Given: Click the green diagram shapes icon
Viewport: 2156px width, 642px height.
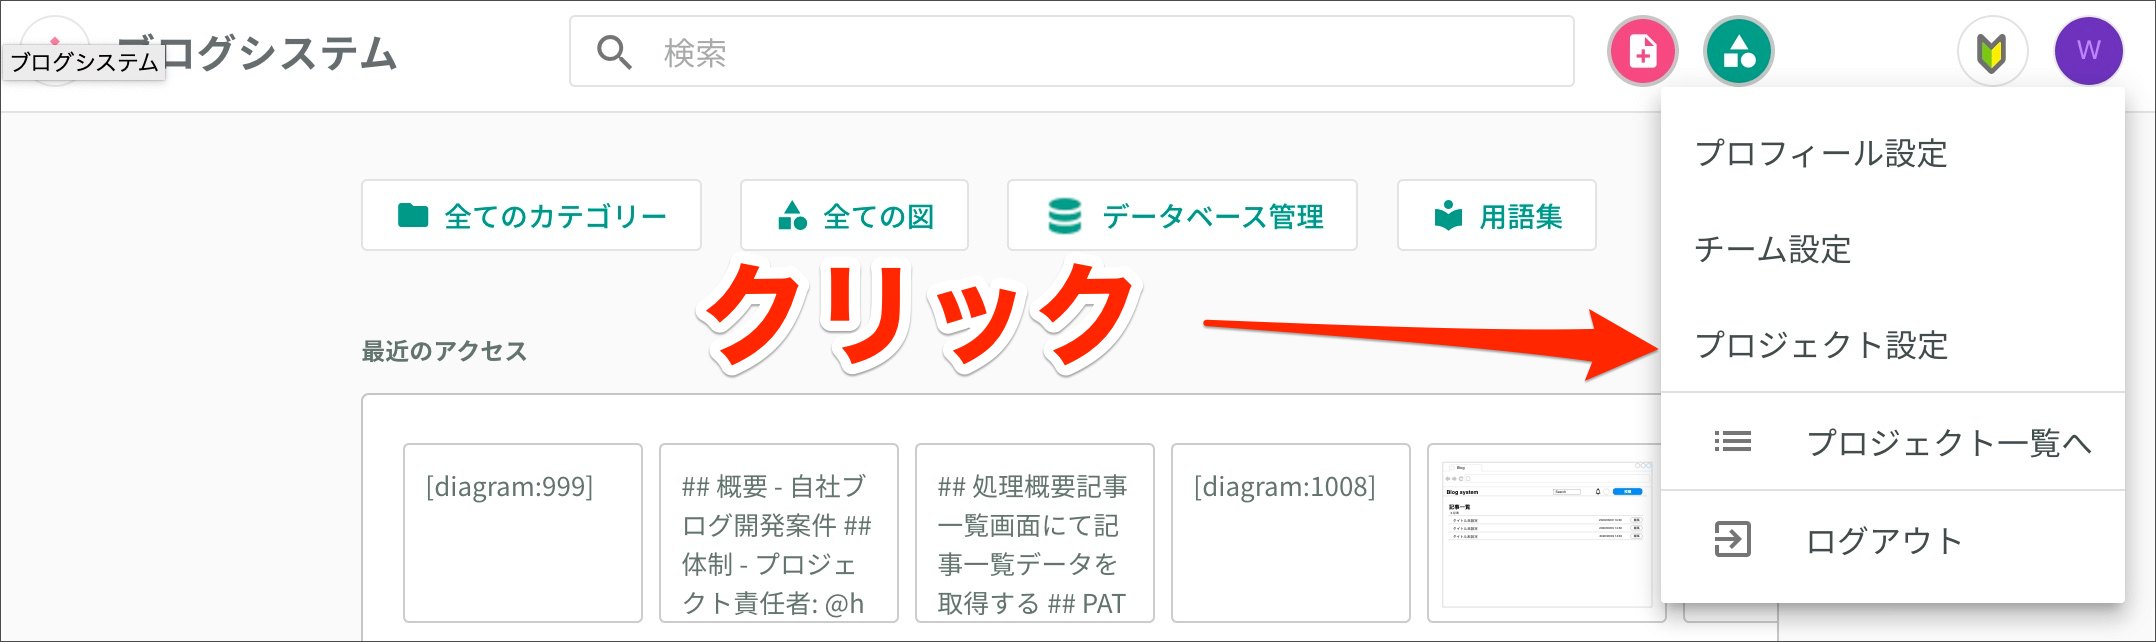Looking at the screenshot, I should 1739,51.
